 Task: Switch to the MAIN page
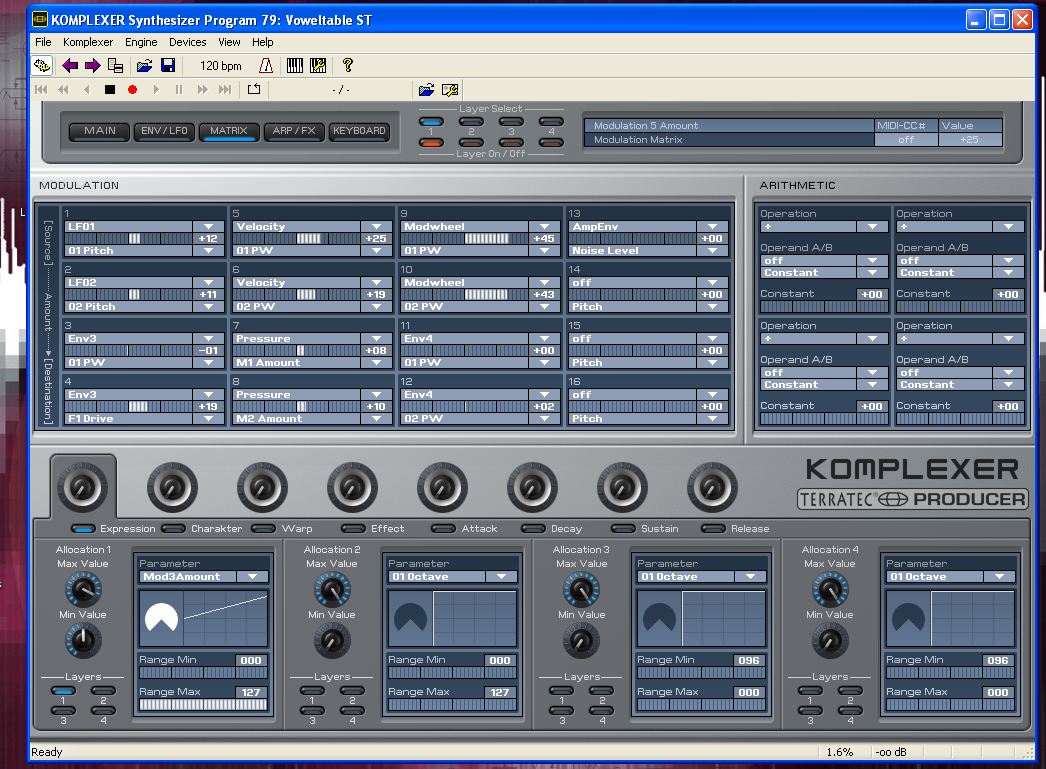pos(100,131)
